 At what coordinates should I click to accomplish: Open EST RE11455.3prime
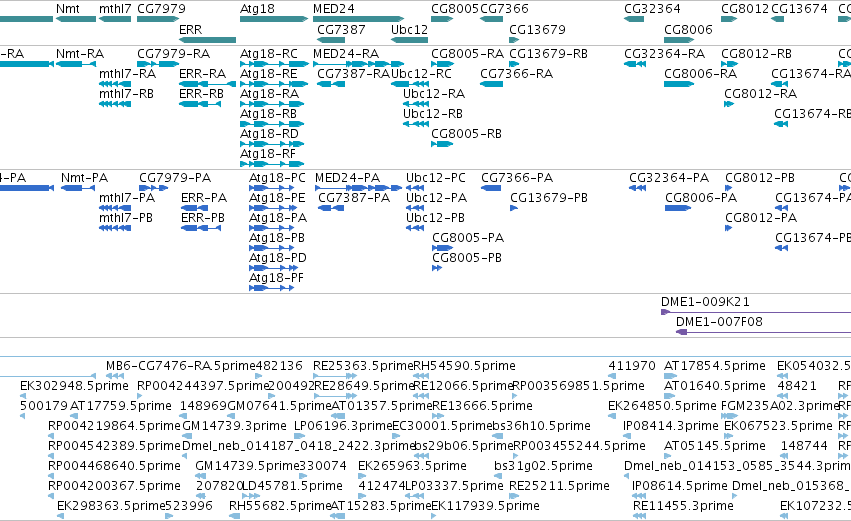click(x=683, y=506)
